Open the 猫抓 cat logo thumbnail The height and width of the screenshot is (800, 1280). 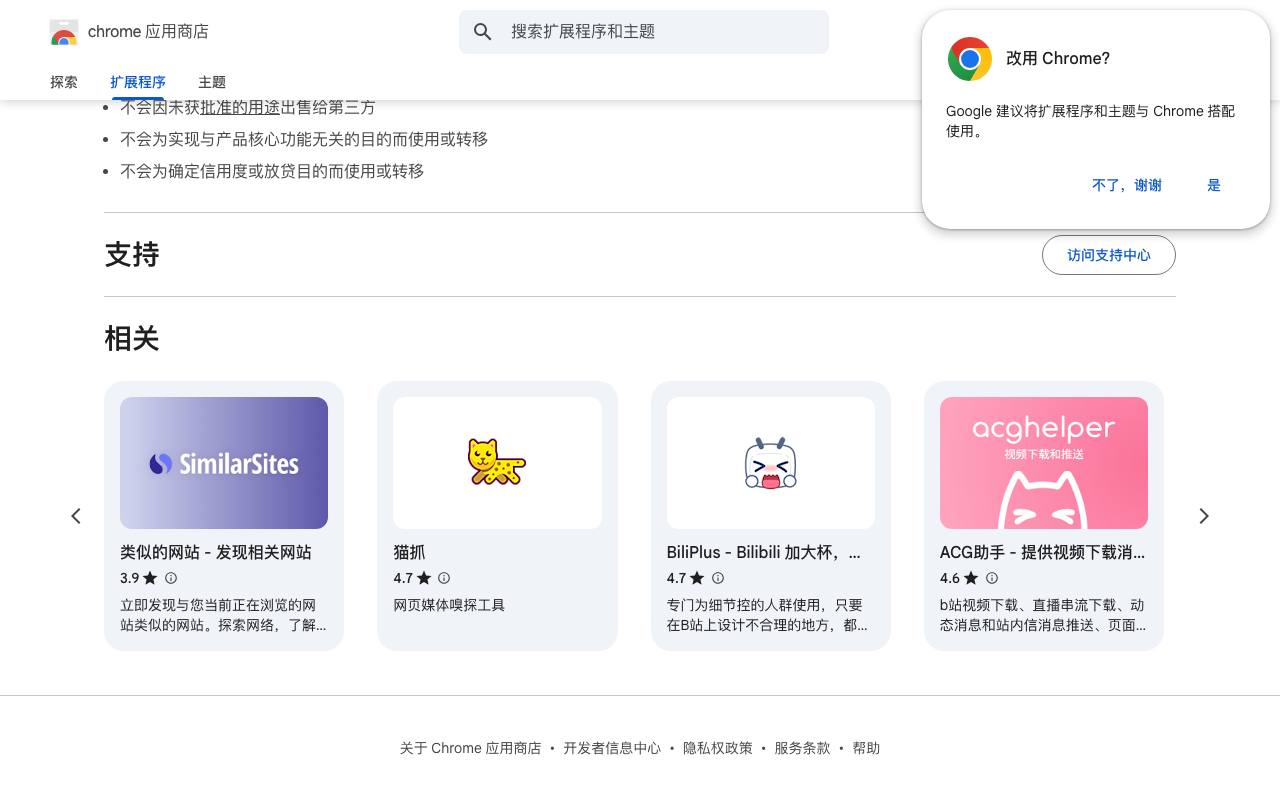coord(497,463)
